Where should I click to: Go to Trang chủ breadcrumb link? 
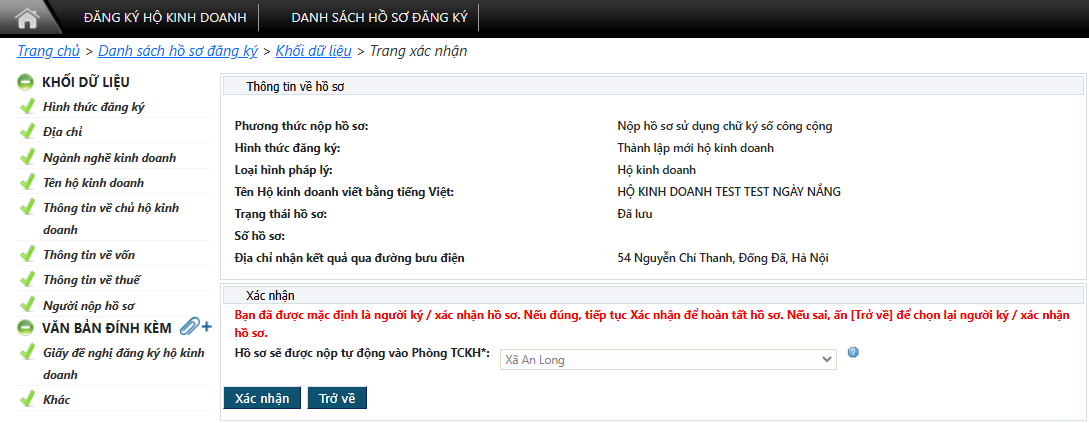pos(48,51)
